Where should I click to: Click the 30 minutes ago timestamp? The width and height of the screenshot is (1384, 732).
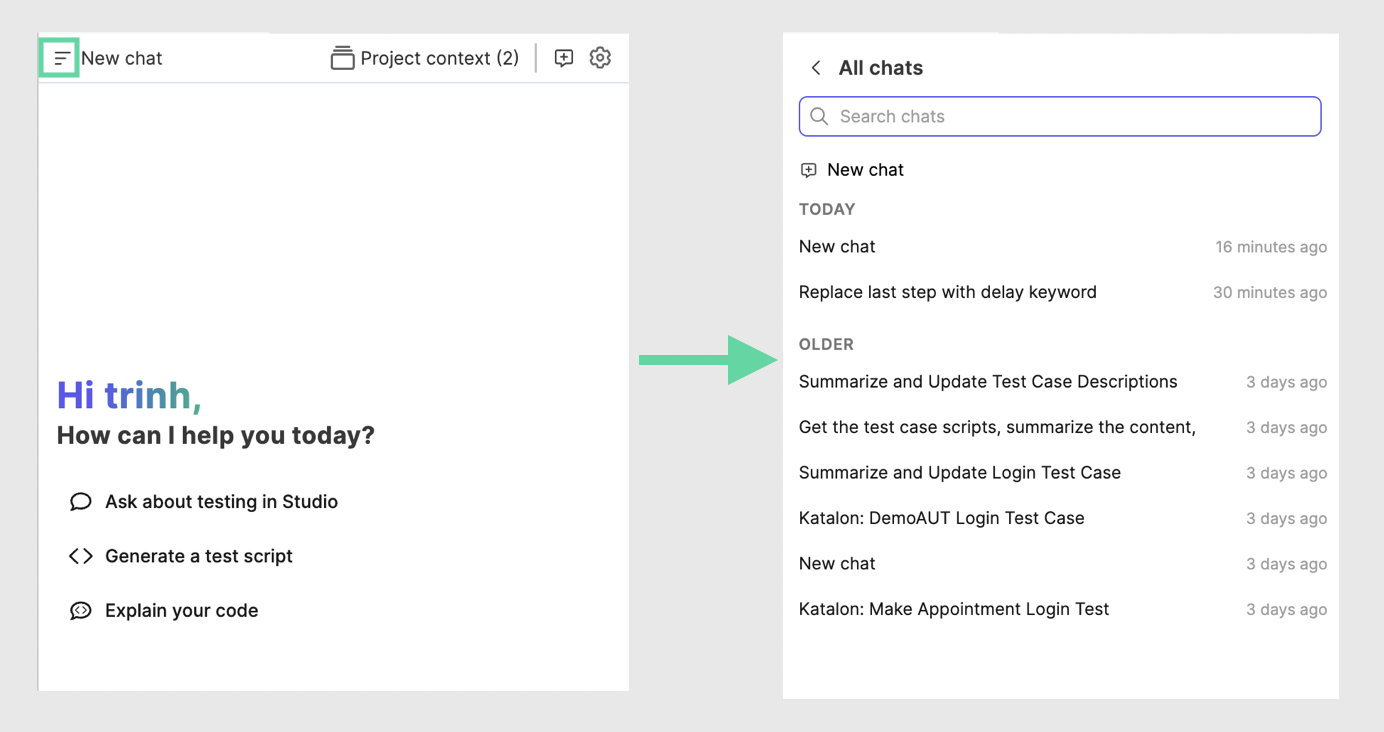pyautogui.click(x=1270, y=293)
